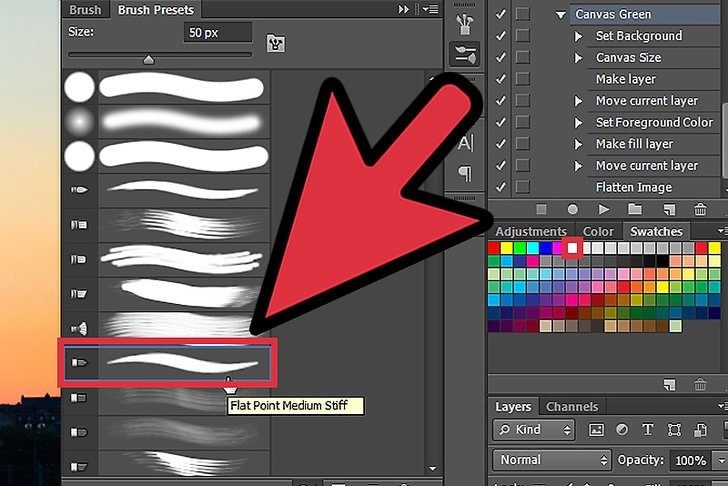Collapse the Canvas Green action
This screenshot has width=728, height=486.
(x=561, y=14)
